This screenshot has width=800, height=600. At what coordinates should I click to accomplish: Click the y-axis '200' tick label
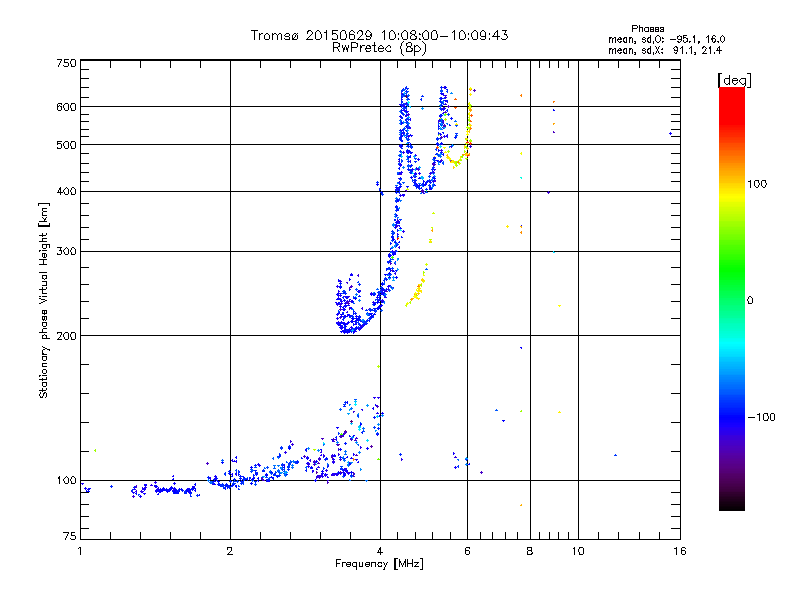[66, 336]
